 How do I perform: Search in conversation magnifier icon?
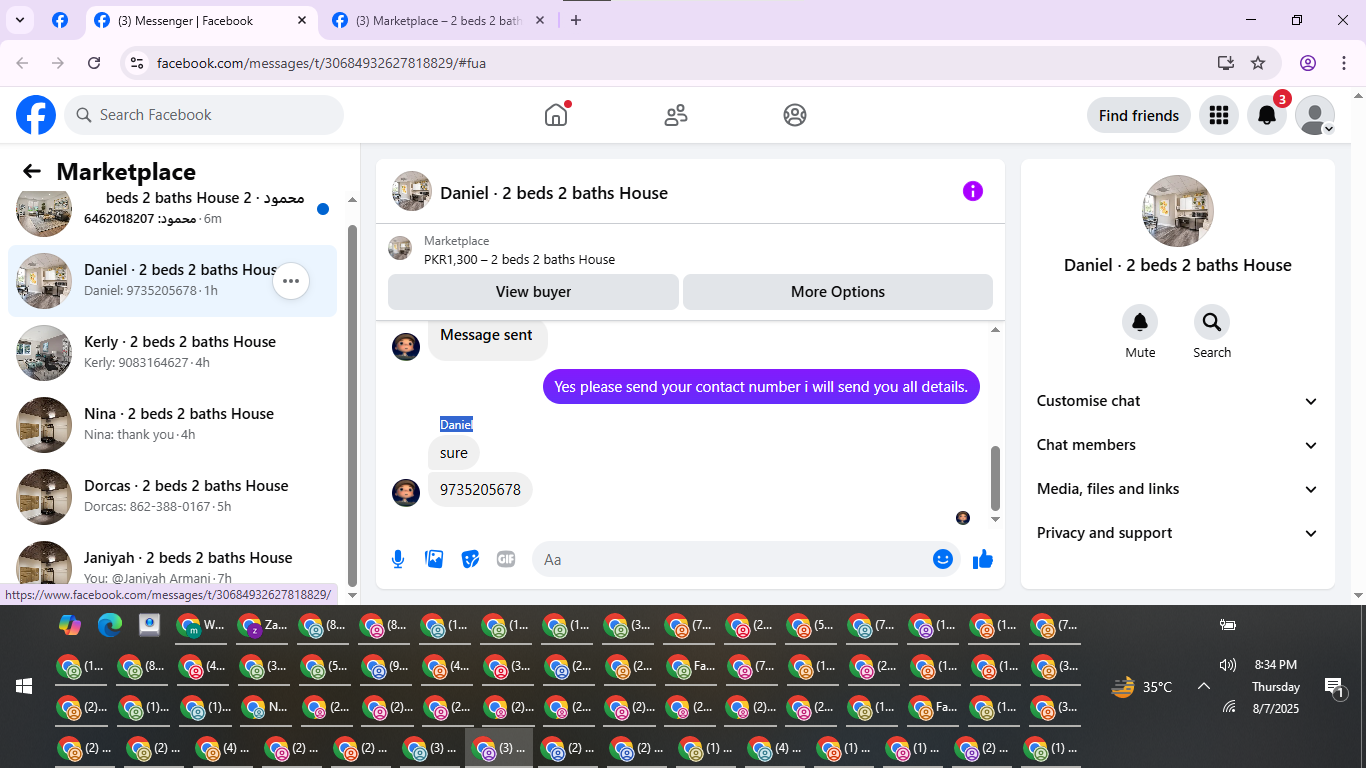(x=1212, y=322)
